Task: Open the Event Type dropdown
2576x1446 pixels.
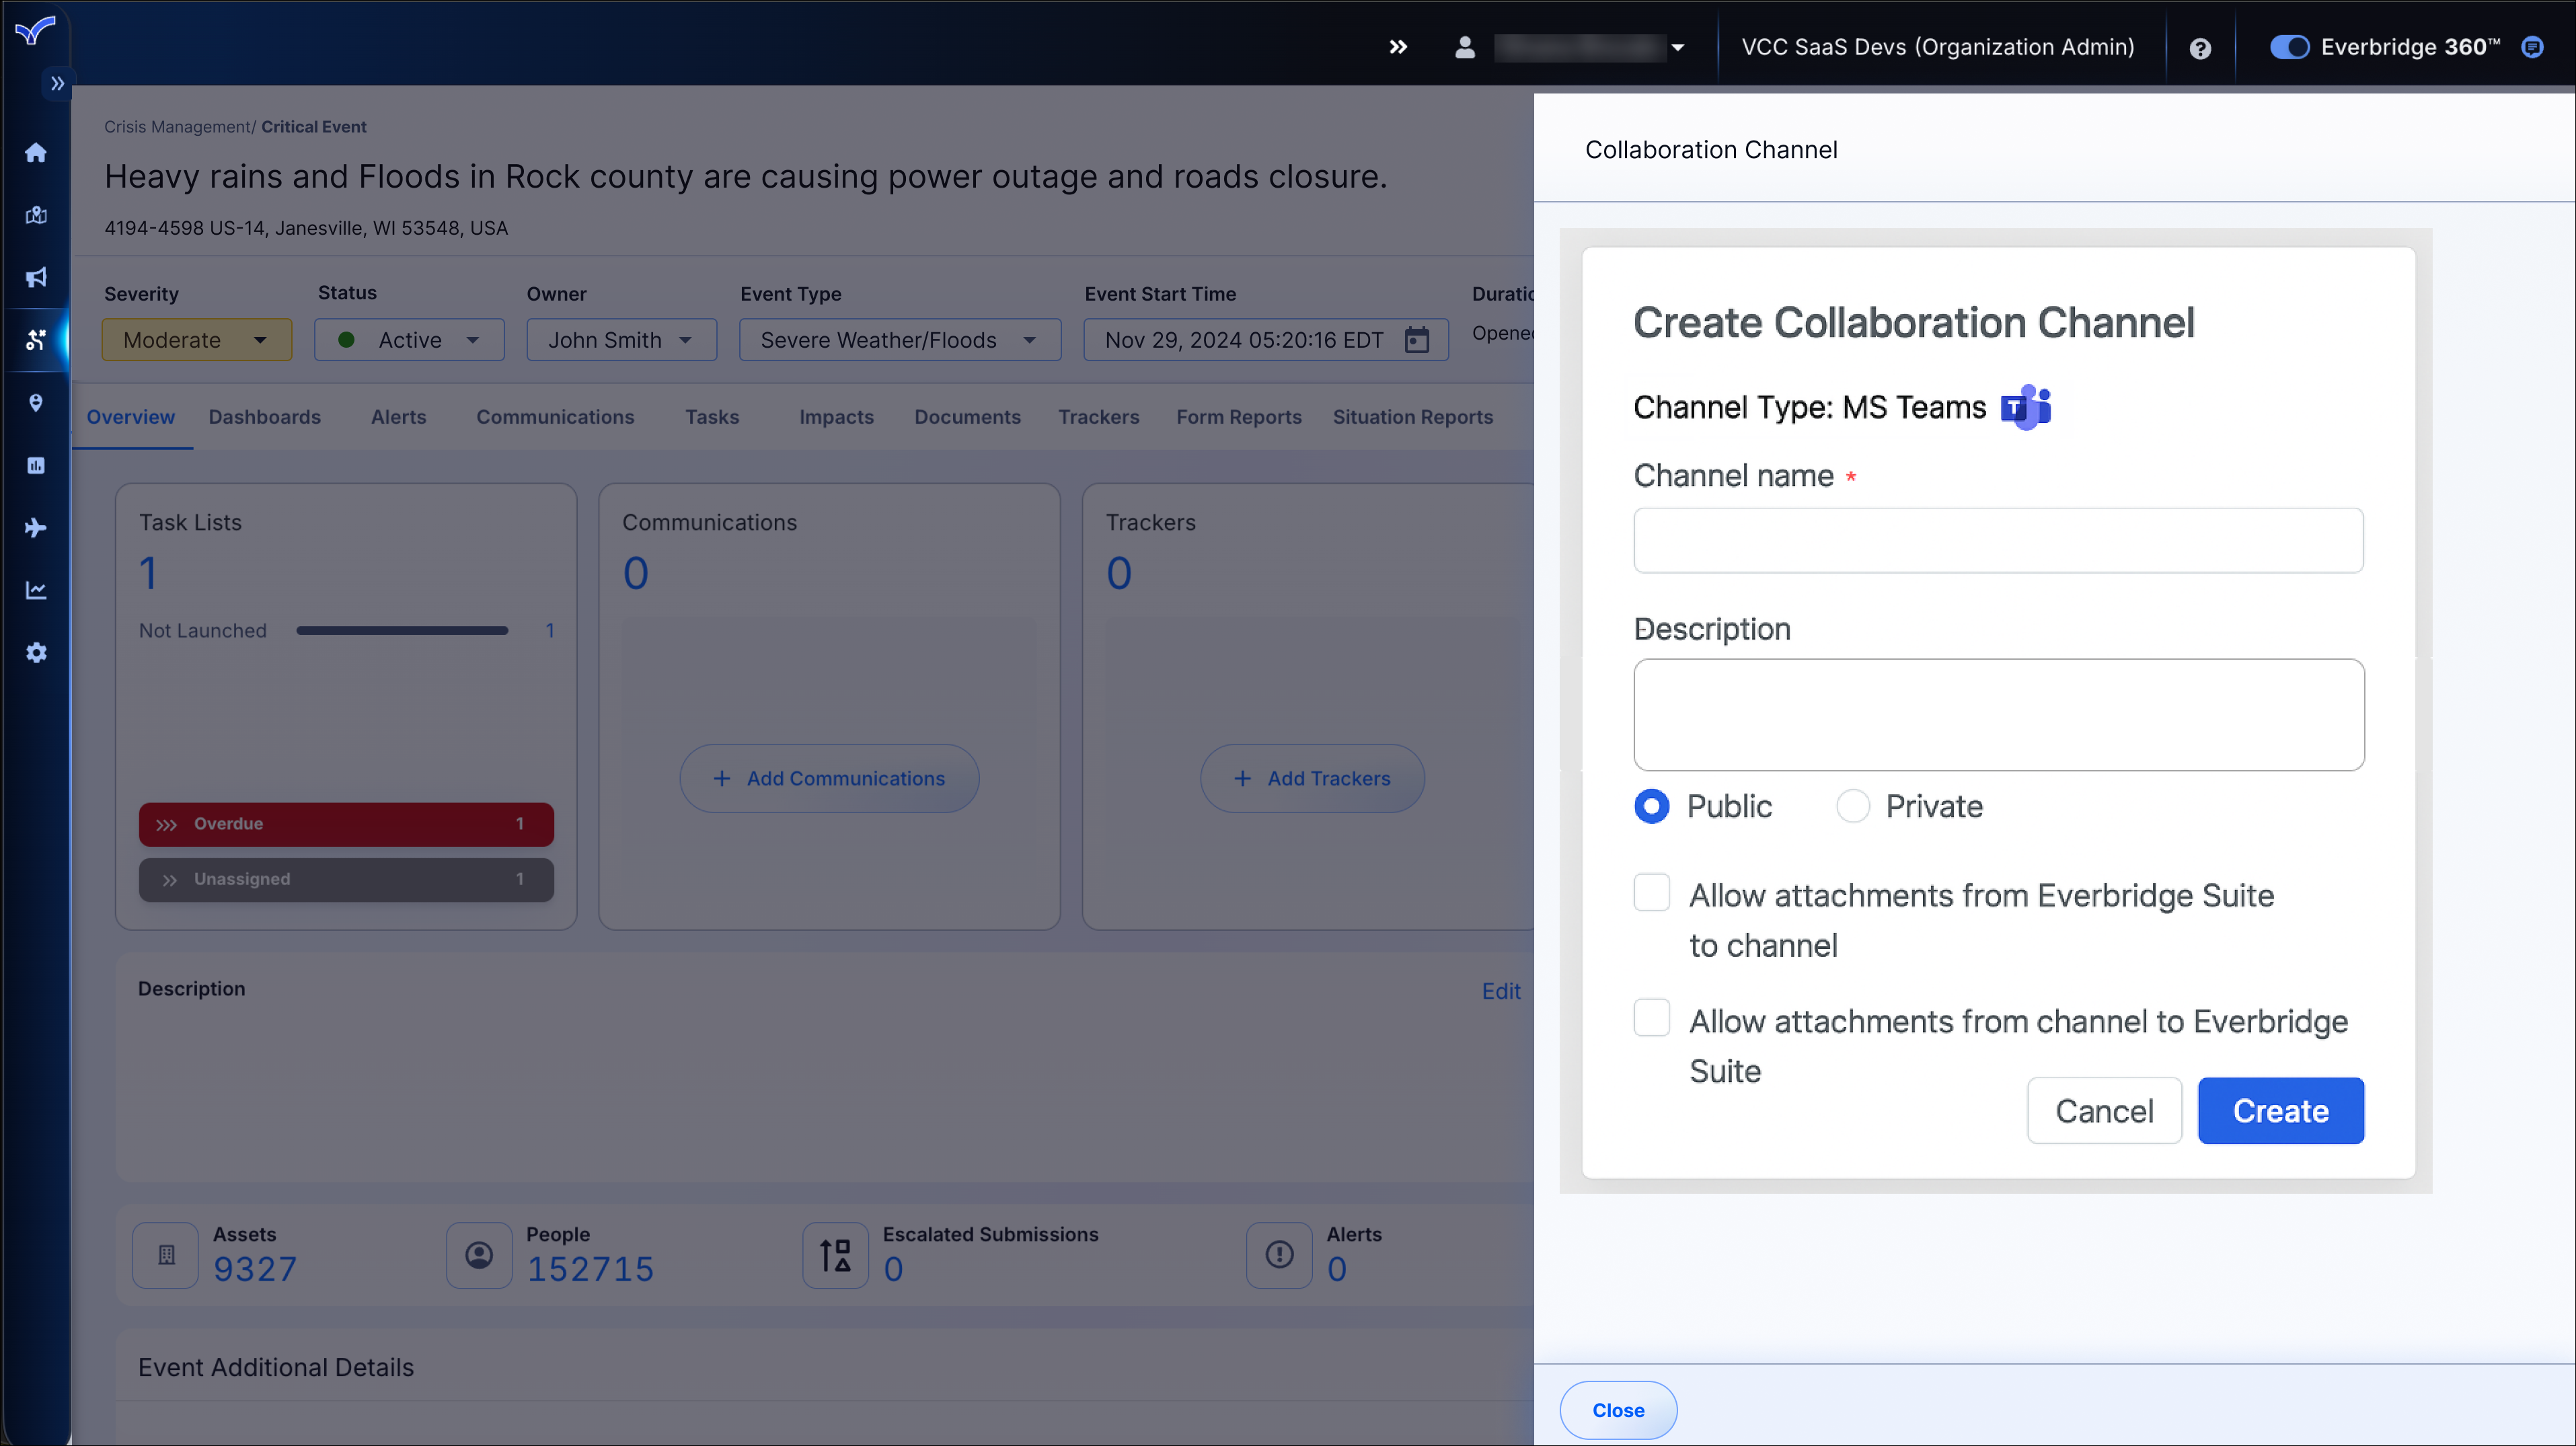Action: tap(899, 339)
